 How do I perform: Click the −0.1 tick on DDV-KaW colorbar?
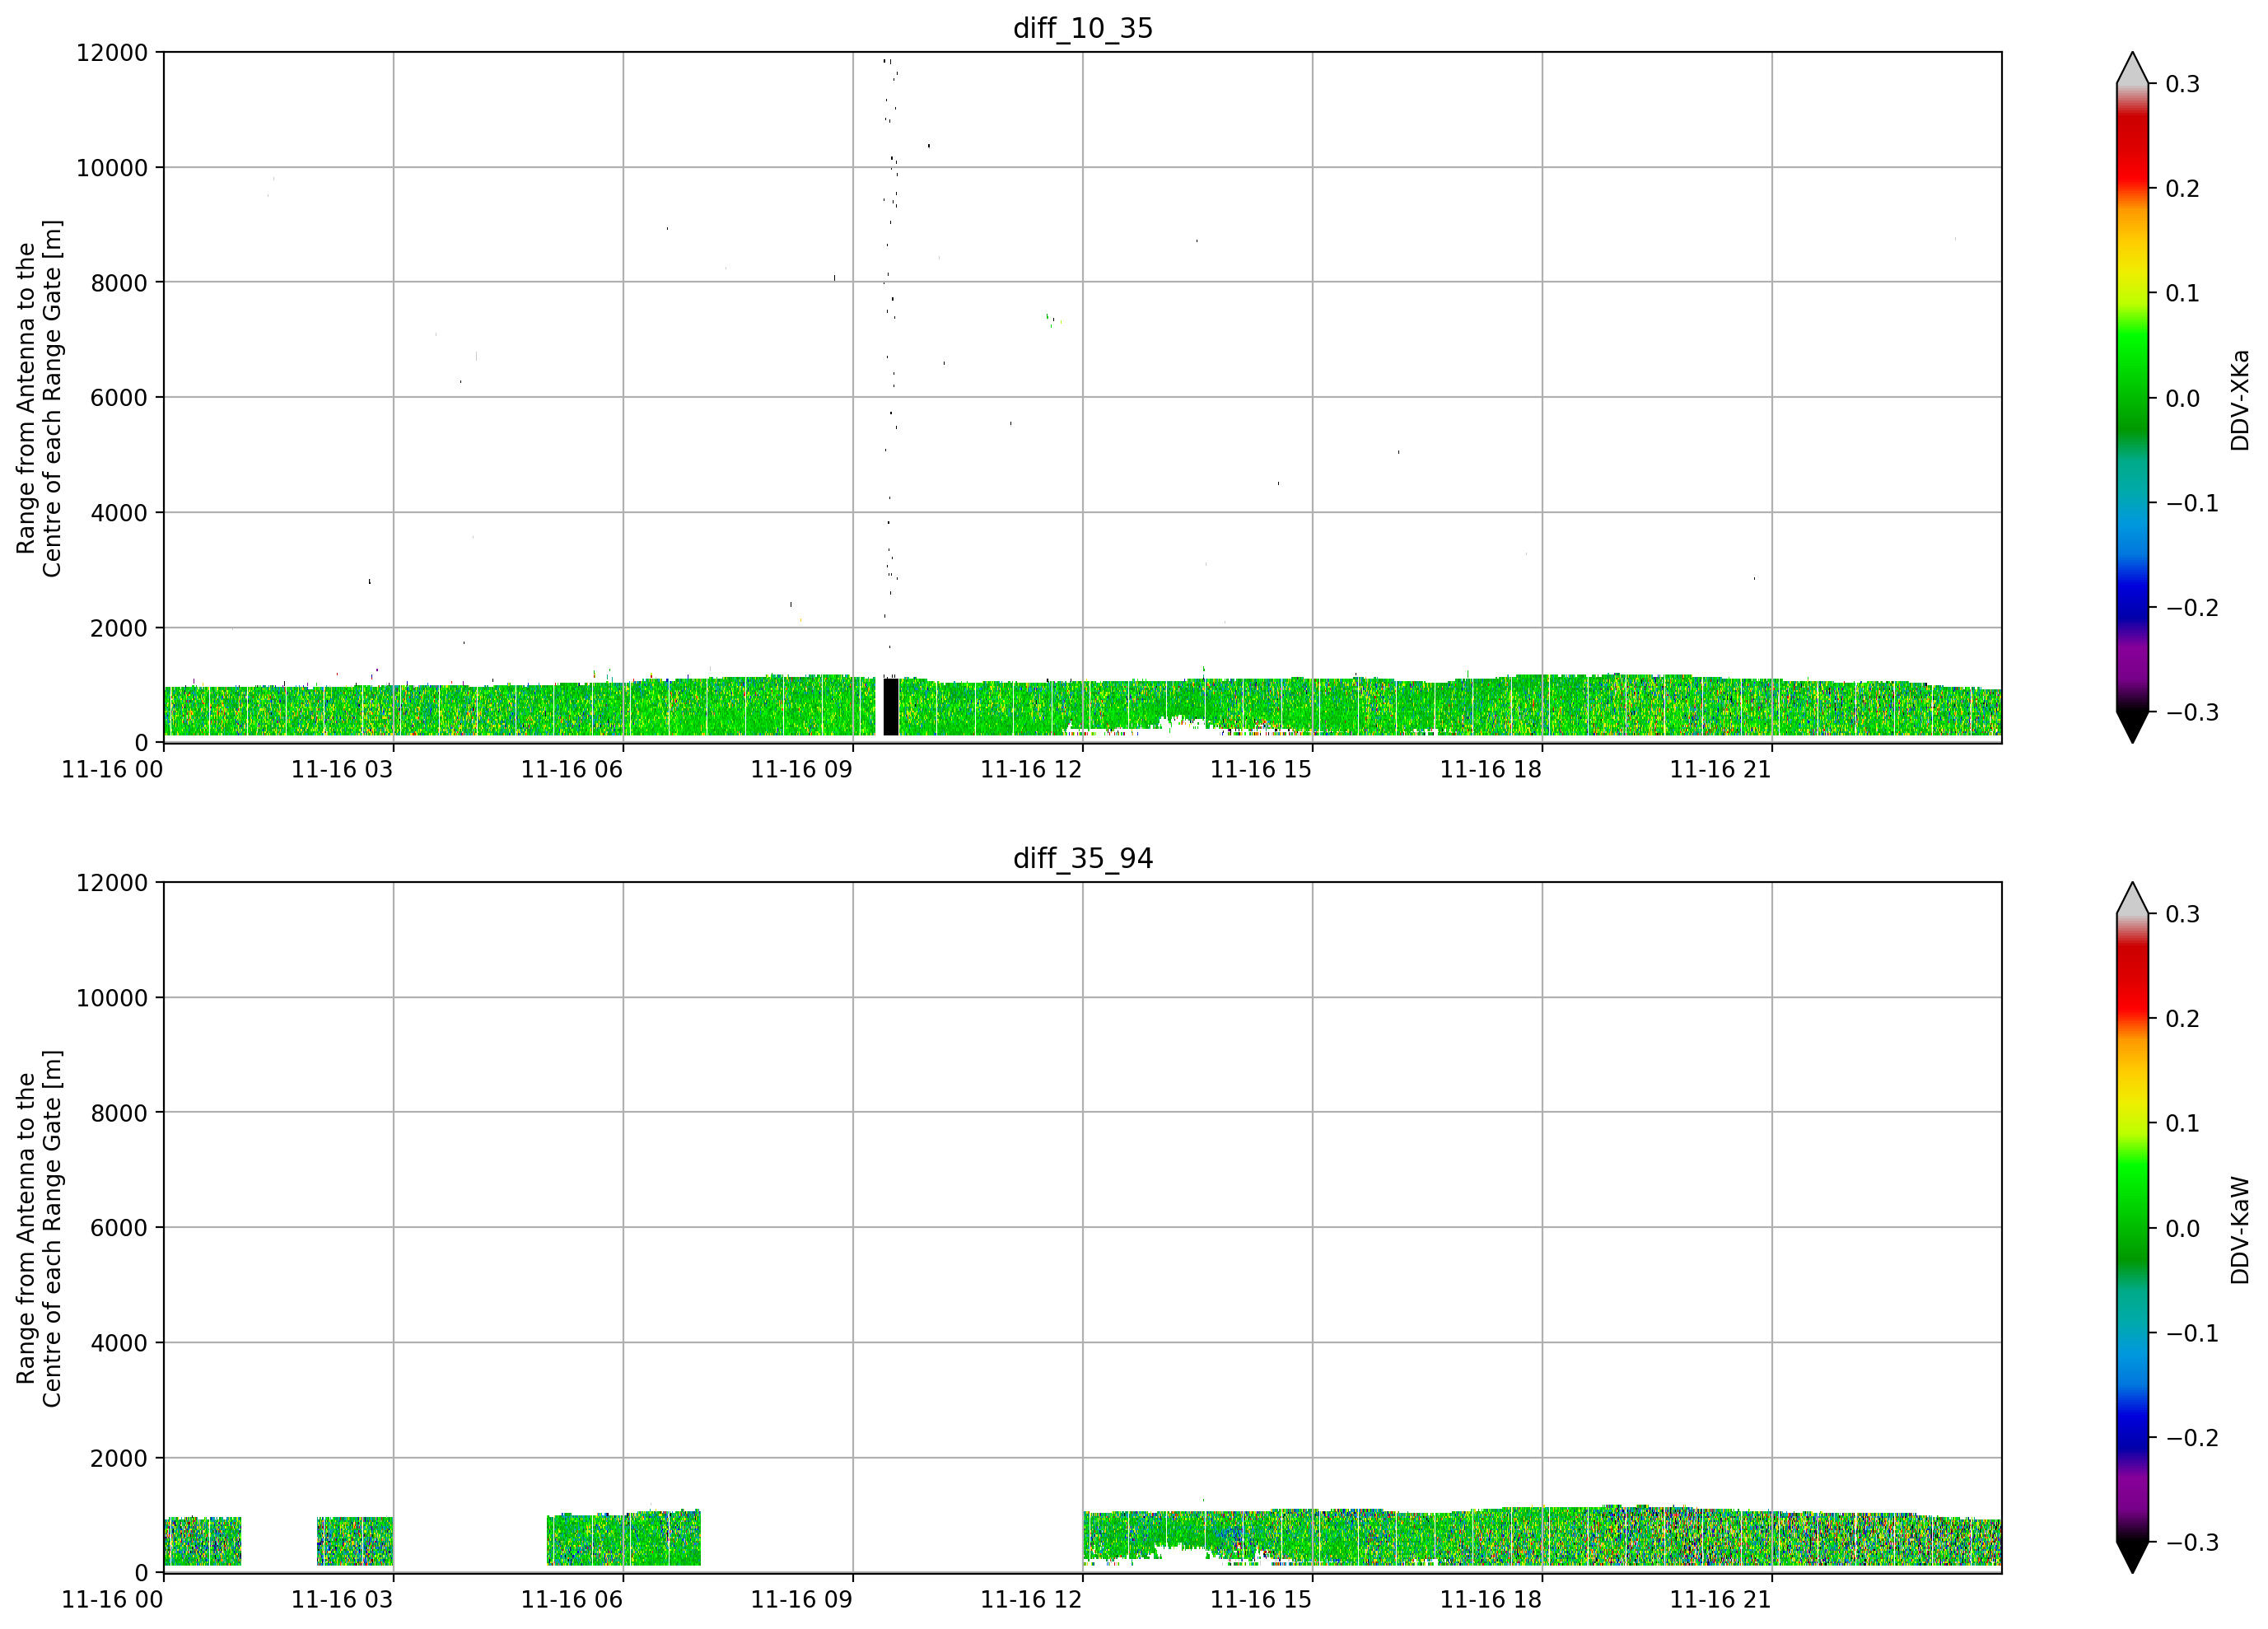click(x=2192, y=1333)
